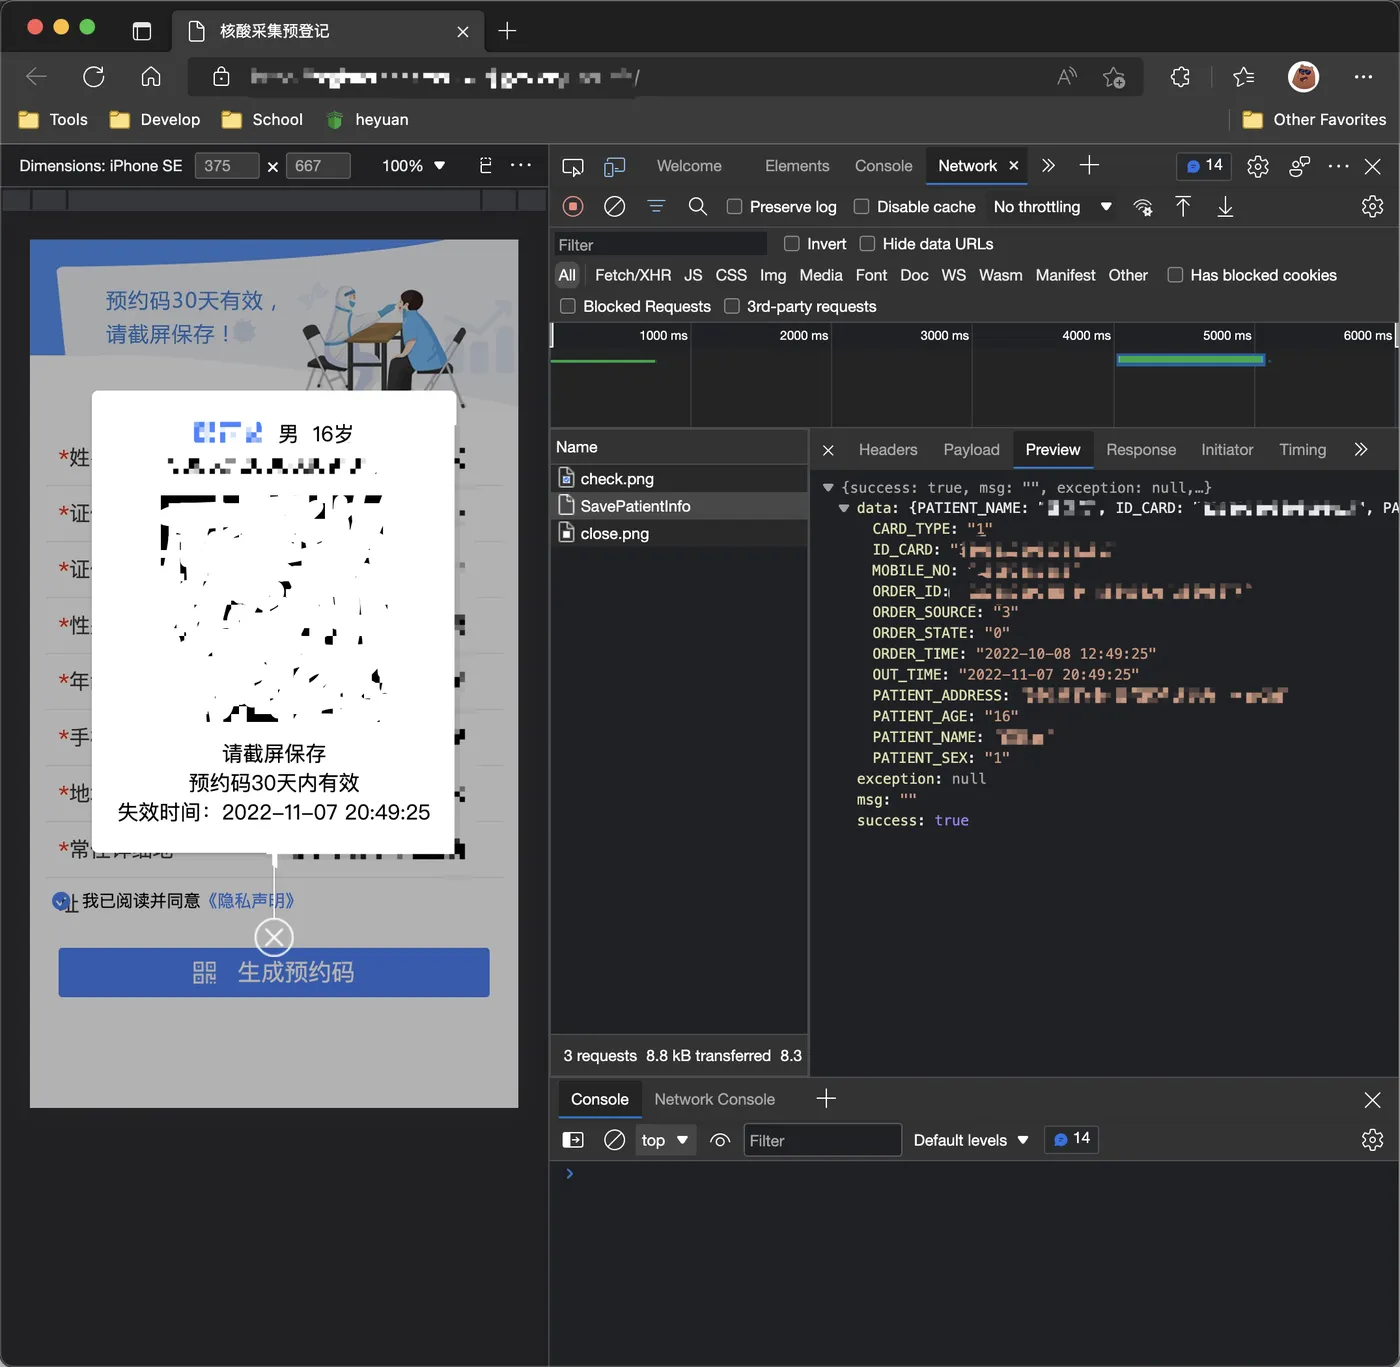Click the Read Aloud icon in address bar
Image resolution: width=1400 pixels, height=1367 pixels.
1067,77
